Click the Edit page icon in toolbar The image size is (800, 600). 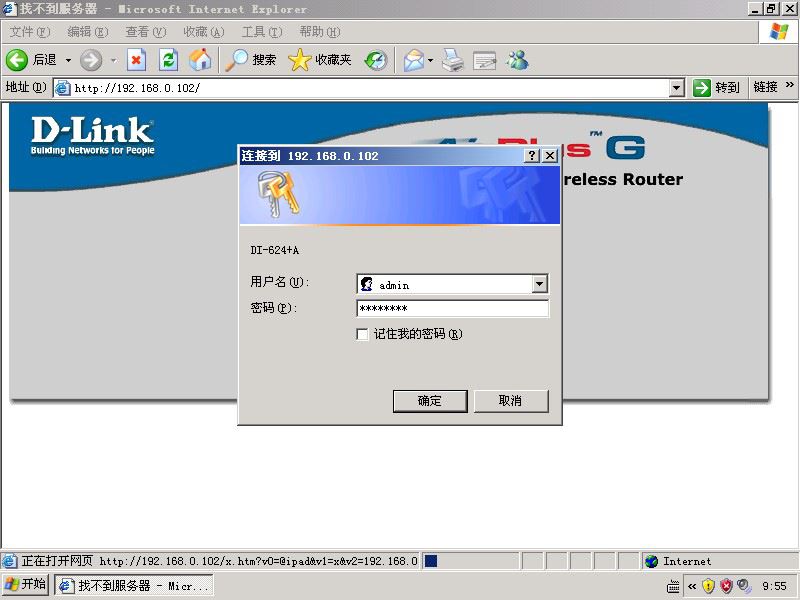[x=485, y=61]
